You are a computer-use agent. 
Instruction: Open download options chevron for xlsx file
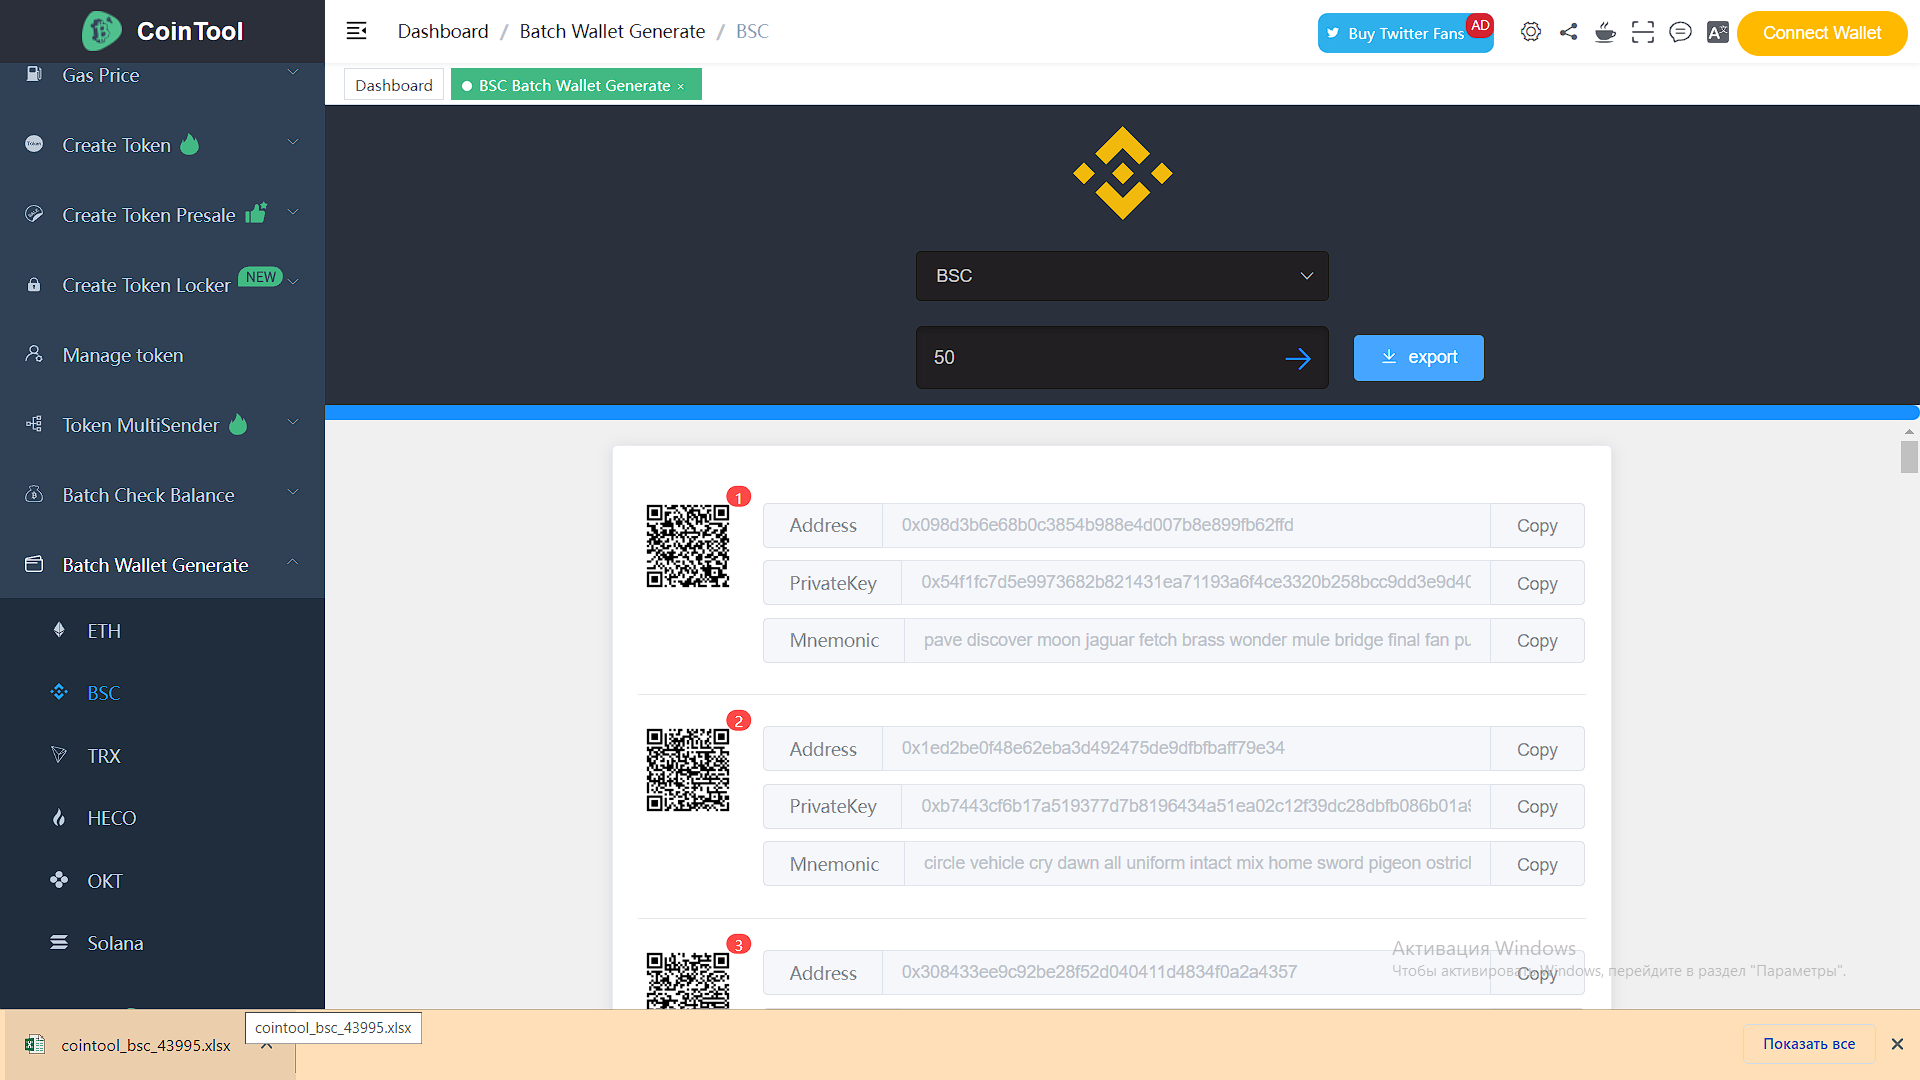(x=267, y=1046)
